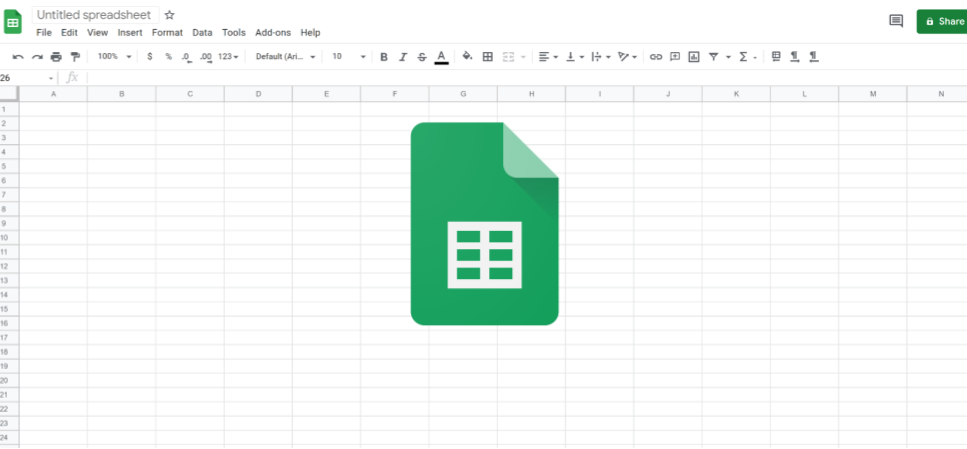Select column K header

pyautogui.click(x=736, y=94)
